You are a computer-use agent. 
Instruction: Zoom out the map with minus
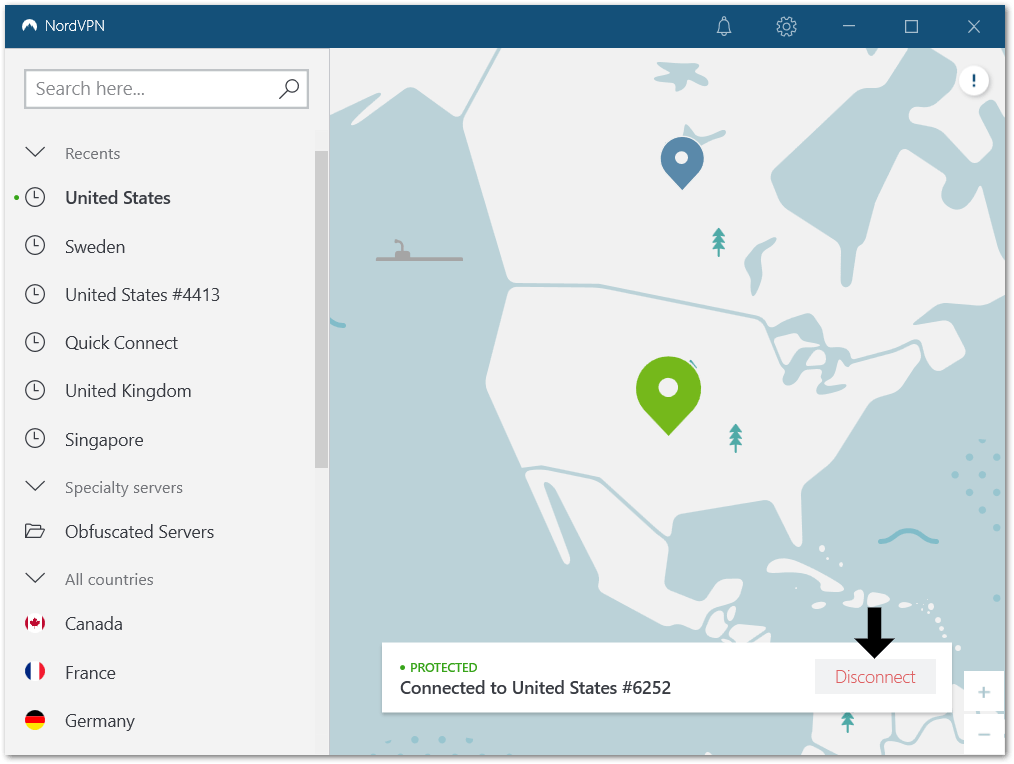pos(984,734)
